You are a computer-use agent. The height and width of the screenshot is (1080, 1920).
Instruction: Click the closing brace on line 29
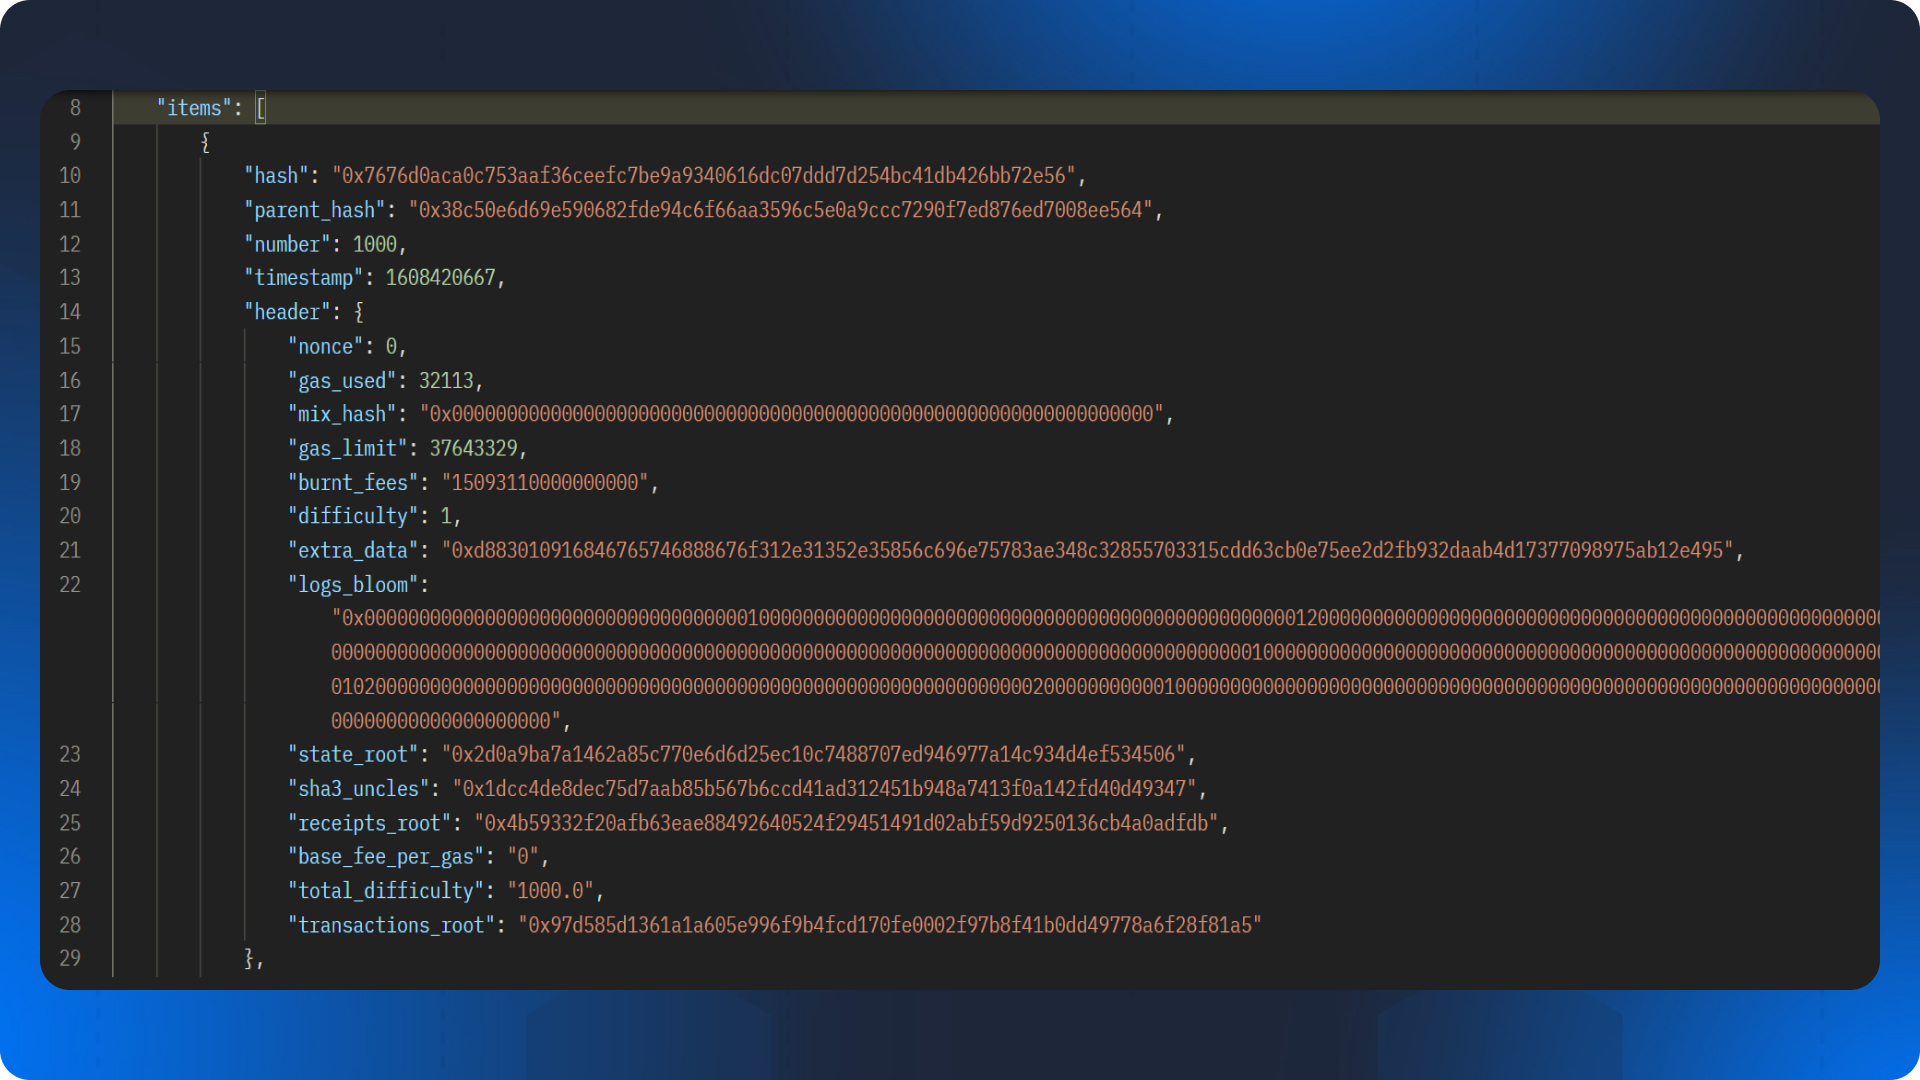coord(250,958)
